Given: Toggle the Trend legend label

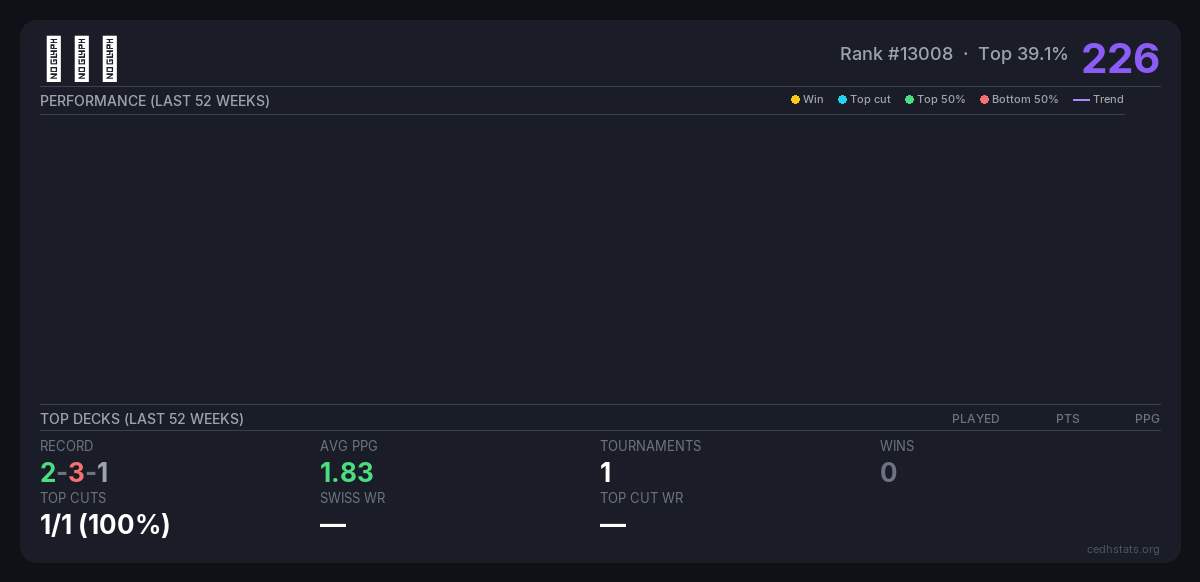Looking at the screenshot, I should 1108,100.
